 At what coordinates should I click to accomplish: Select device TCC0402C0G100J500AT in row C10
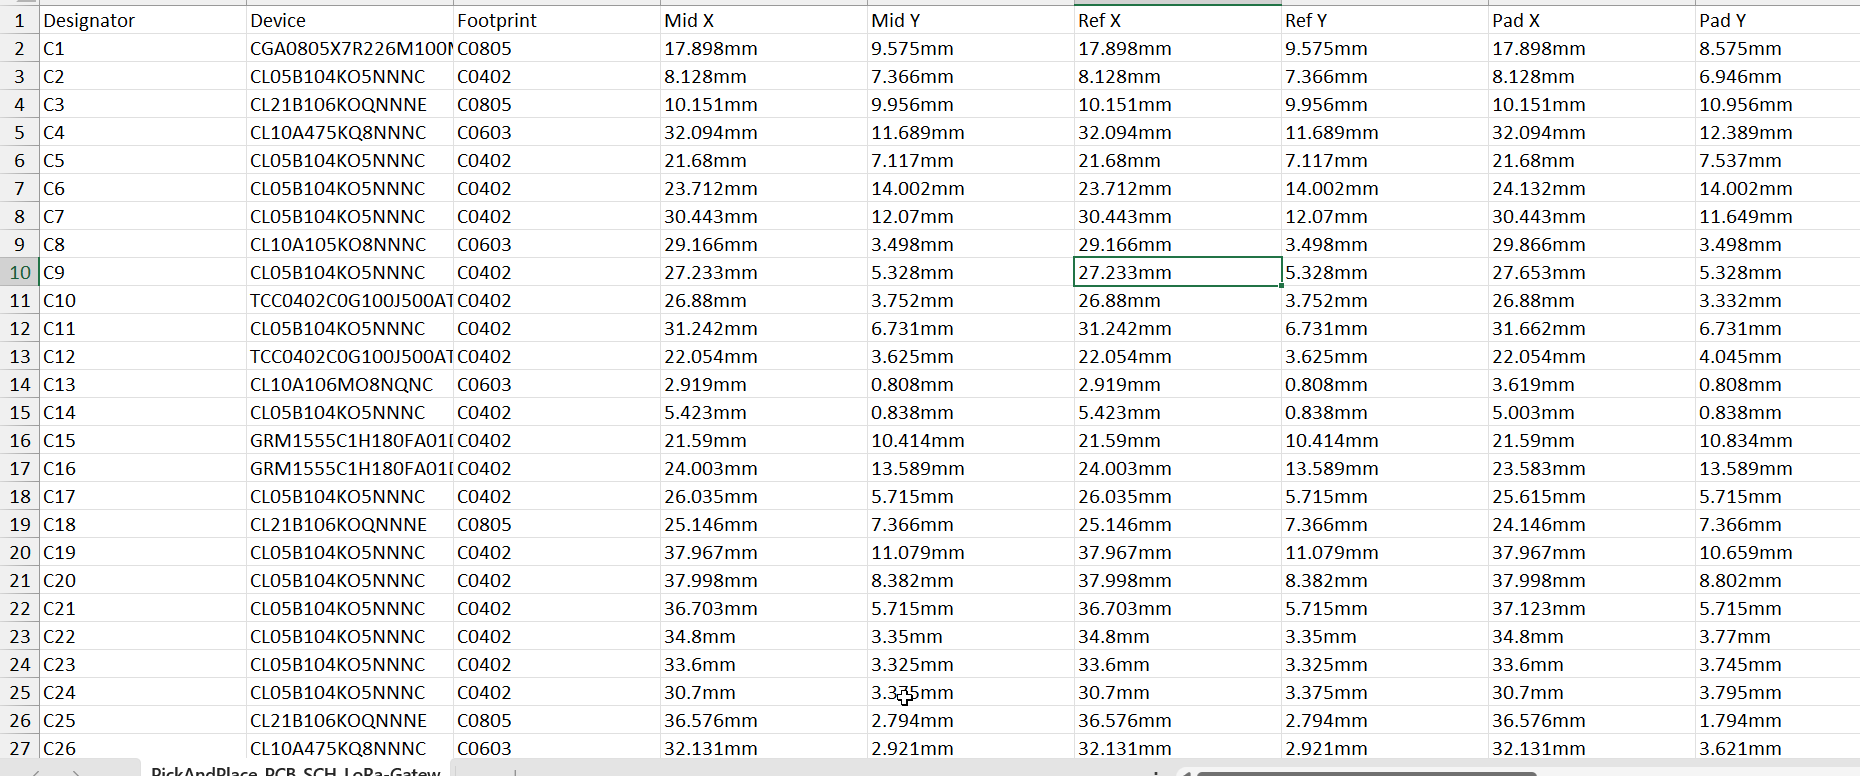tap(349, 300)
